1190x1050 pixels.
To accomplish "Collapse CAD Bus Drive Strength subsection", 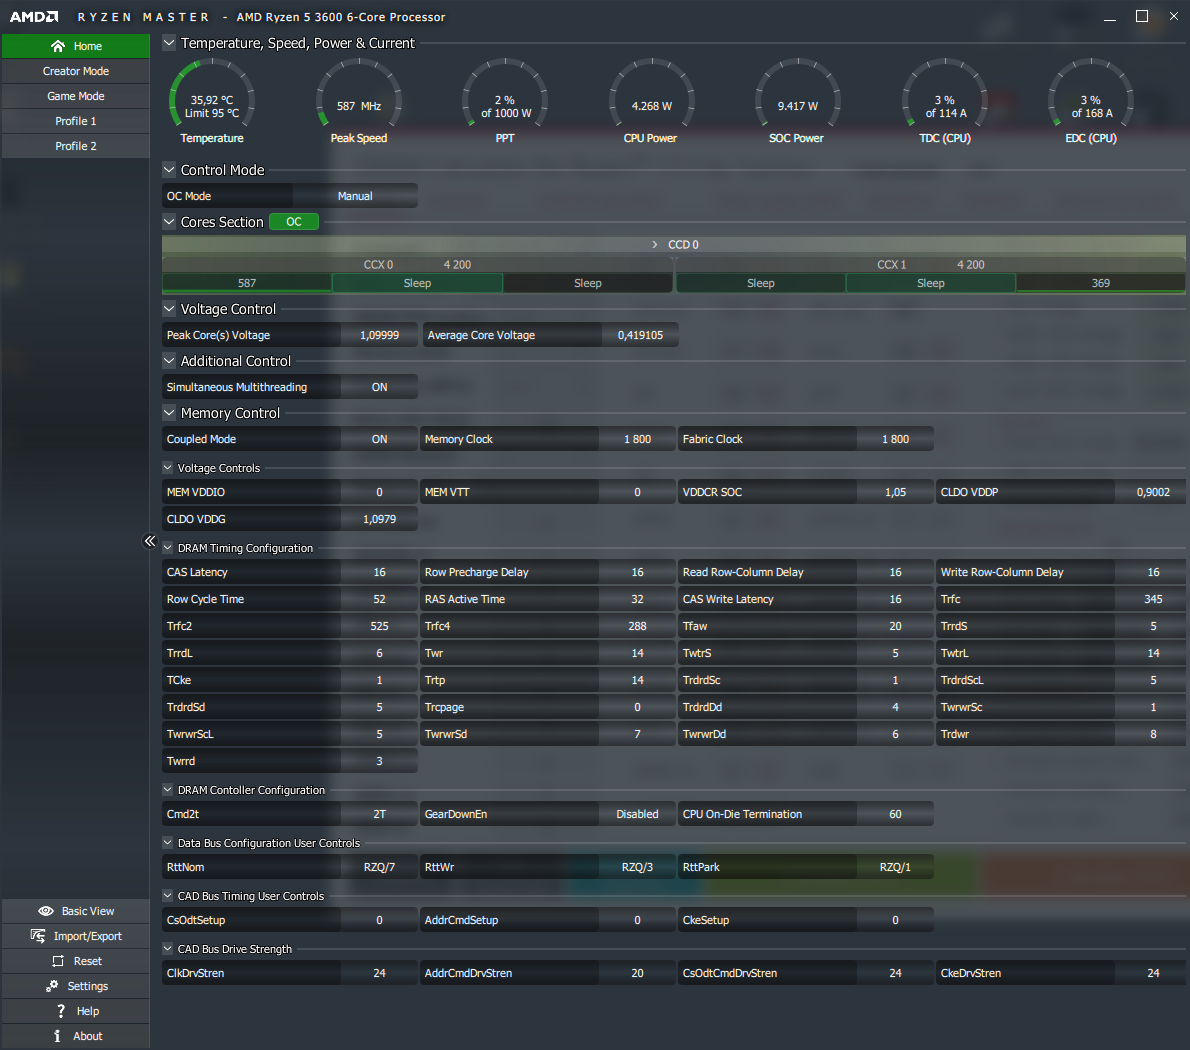I will 168,949.
